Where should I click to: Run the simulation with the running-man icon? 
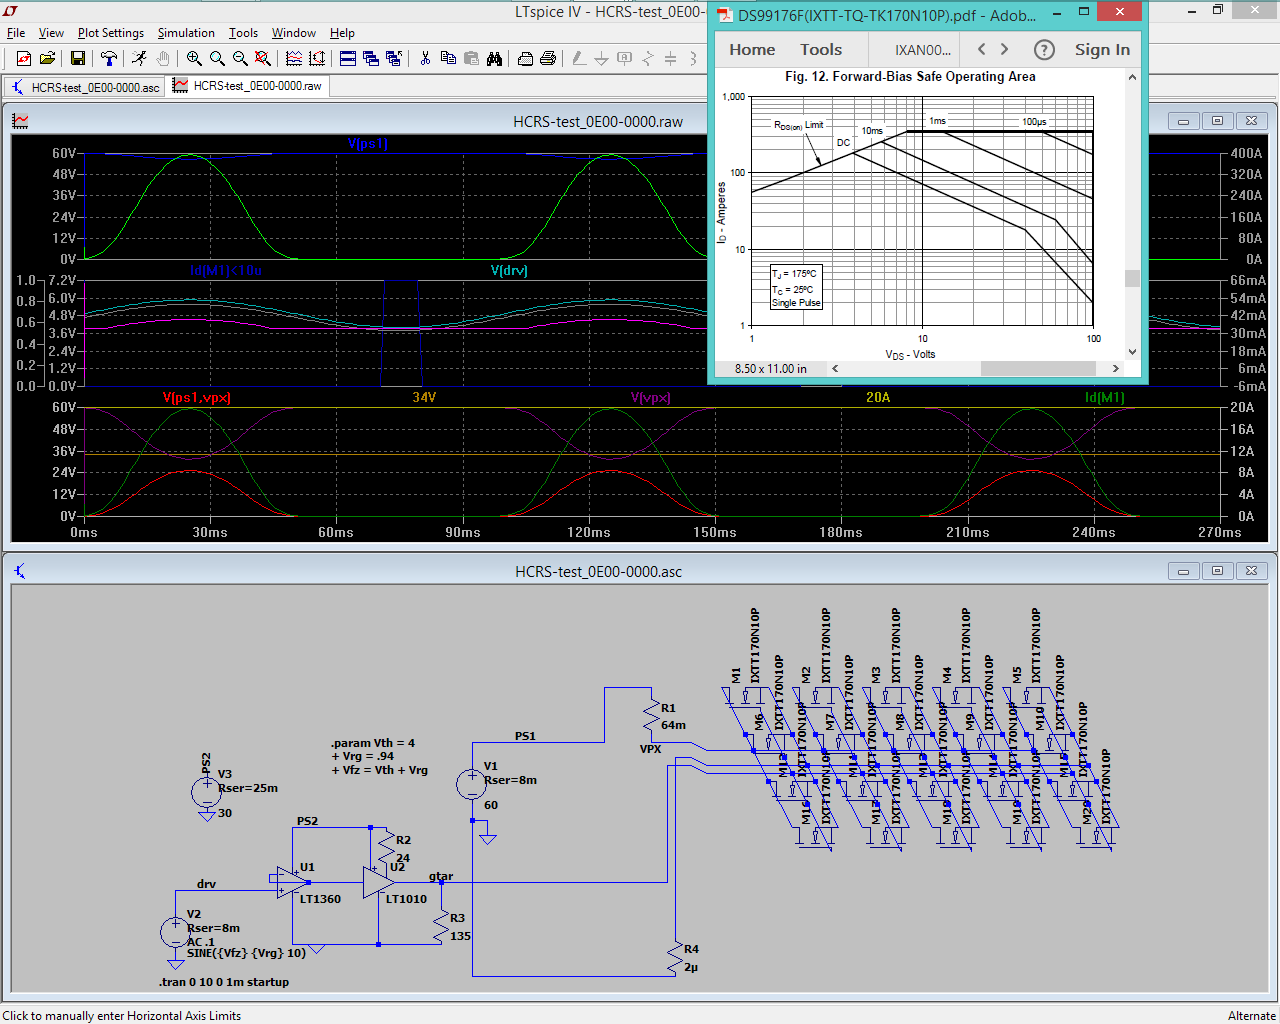139,59
